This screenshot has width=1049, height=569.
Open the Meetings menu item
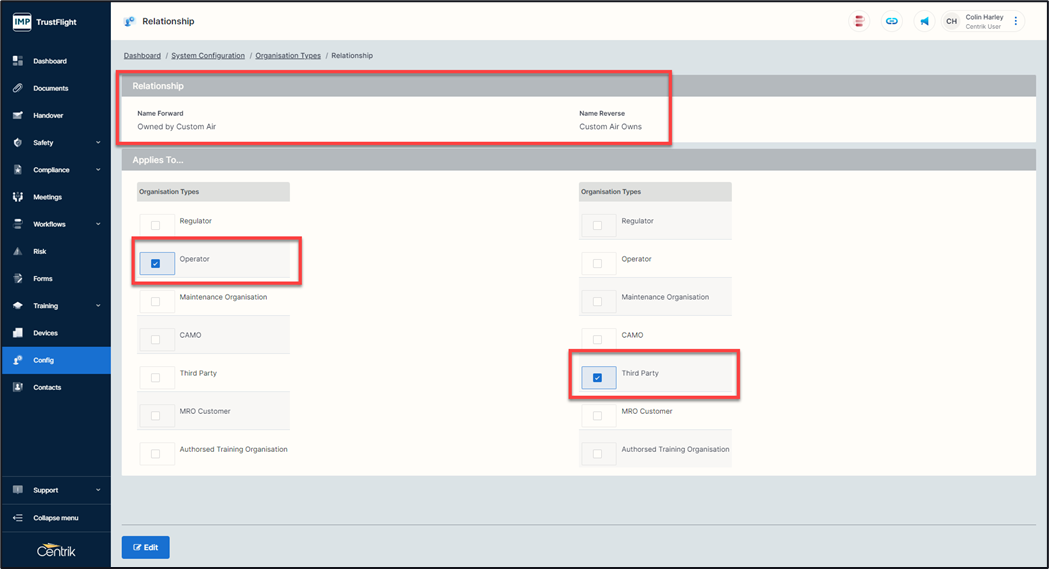click(47, 198)
